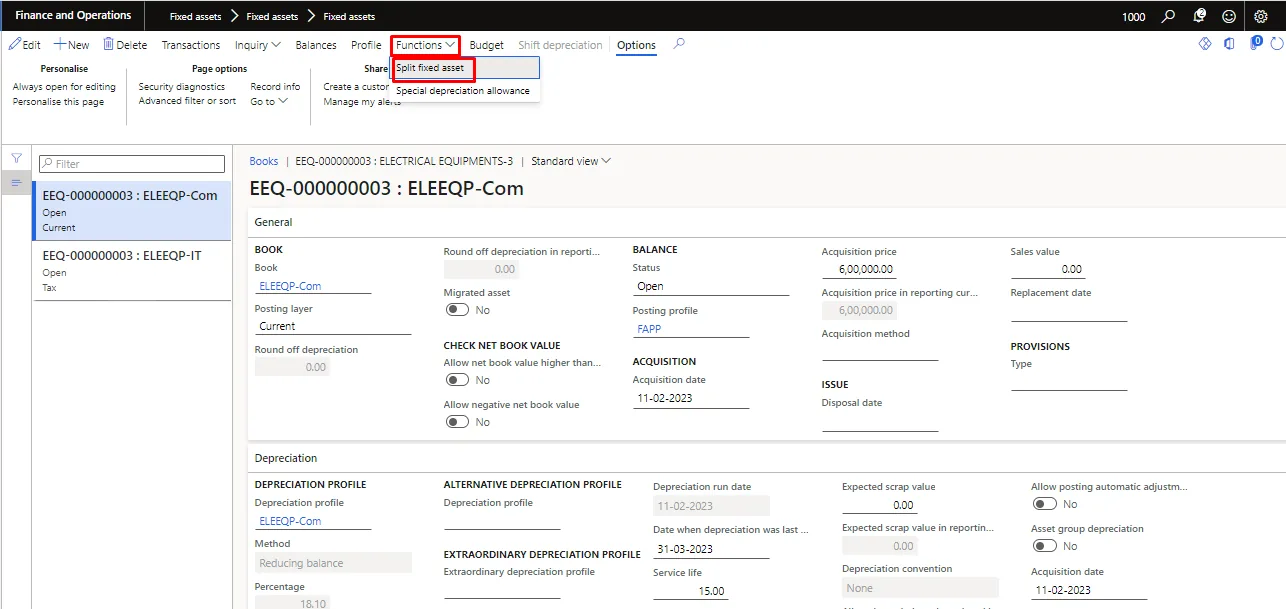The width and height of the screenshot is (1286, 609).
Task: Click the Provisions Type field
Action: pyautogui.click(x=1069, y=382)
